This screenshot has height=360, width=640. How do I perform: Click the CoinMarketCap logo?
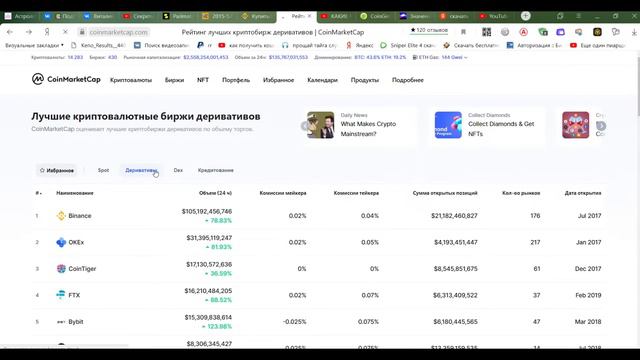[66, 79]
